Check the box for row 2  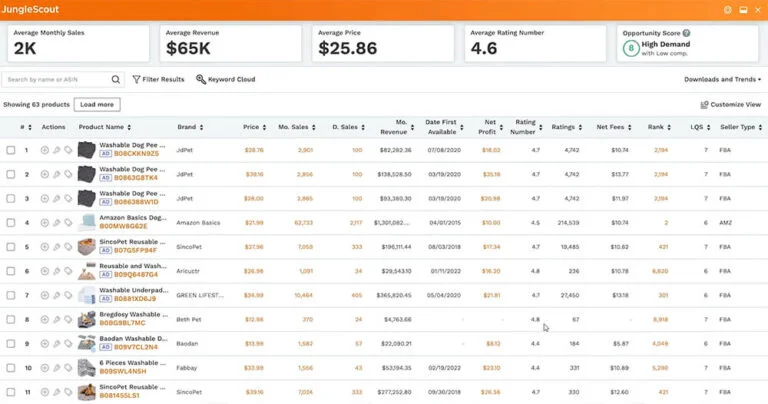click(11, 174)
